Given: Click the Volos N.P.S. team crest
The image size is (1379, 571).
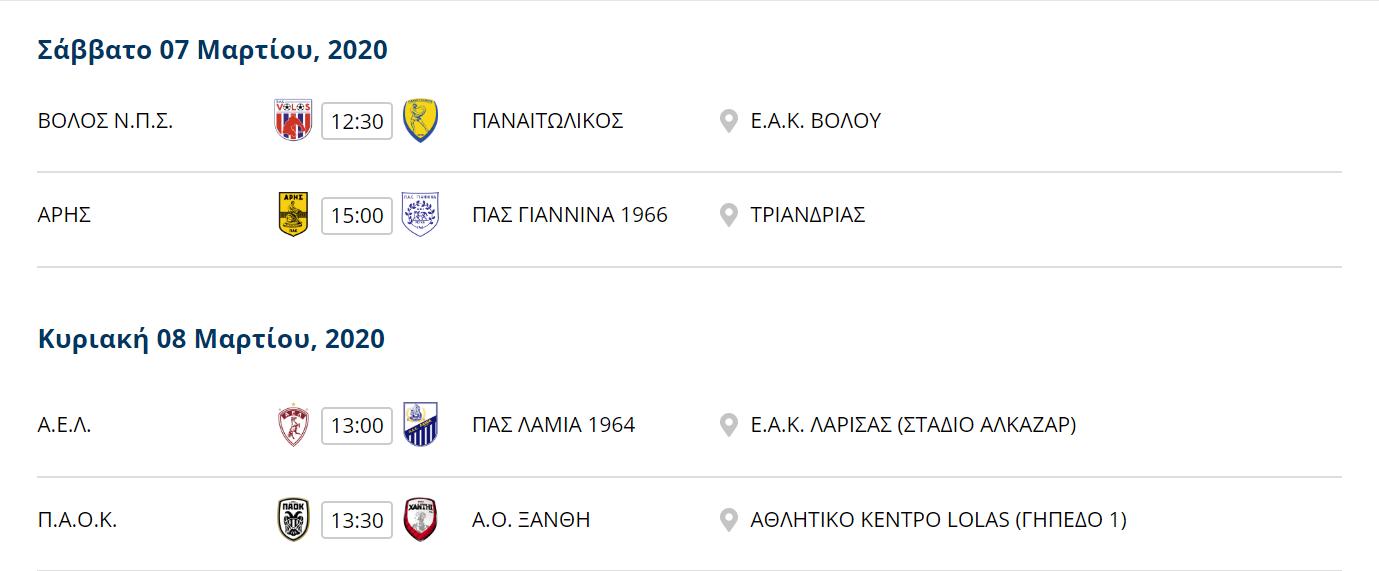Looking at the screenshot, I should (293, 121).
